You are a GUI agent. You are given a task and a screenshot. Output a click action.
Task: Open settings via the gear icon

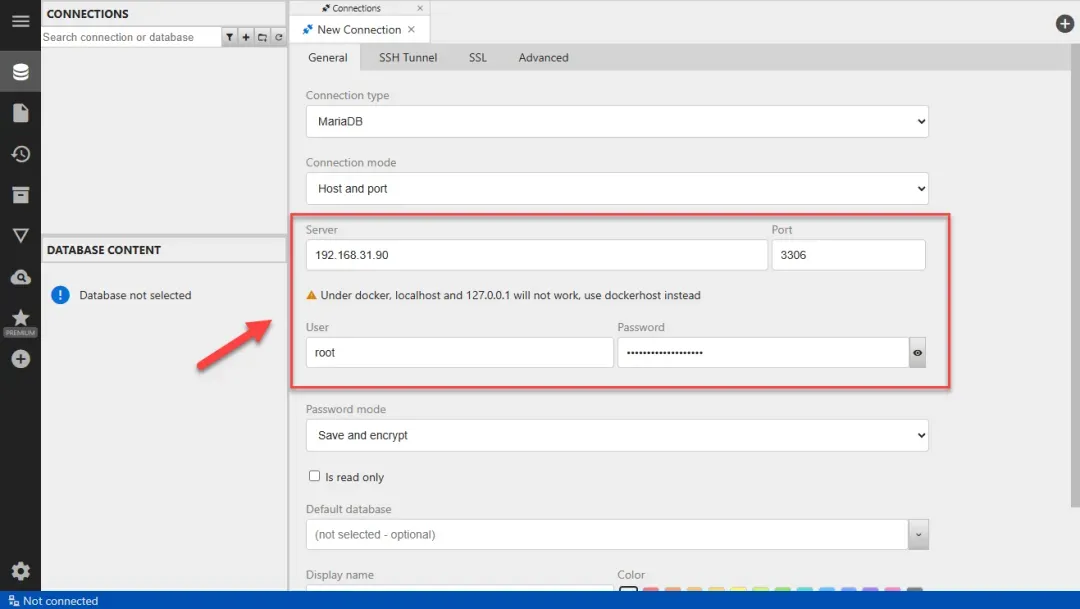[x=21, y=570]
